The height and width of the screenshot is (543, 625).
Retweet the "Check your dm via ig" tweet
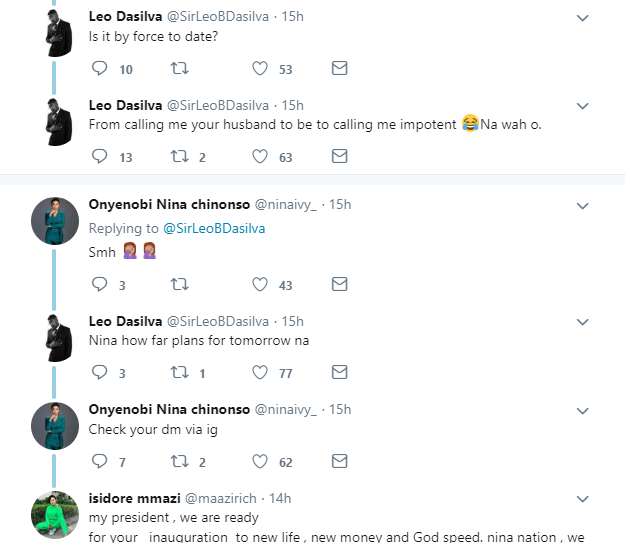pyautogui.click(x=182, y=461)
